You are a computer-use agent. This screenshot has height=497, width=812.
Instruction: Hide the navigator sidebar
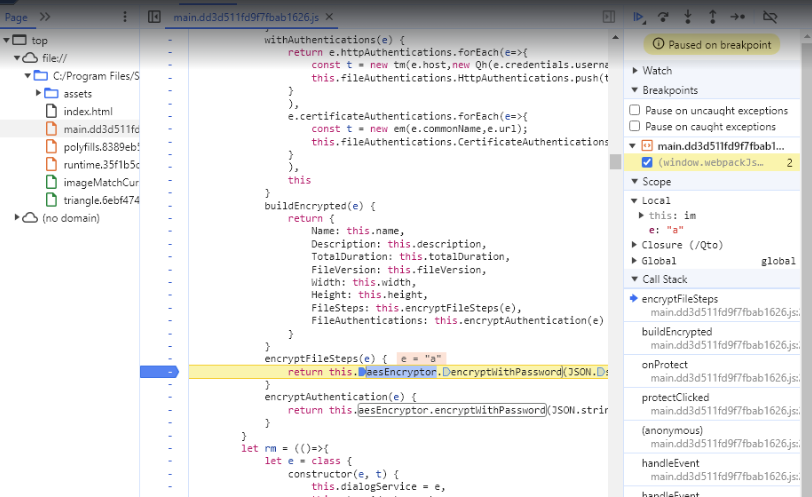coord(154,17)
